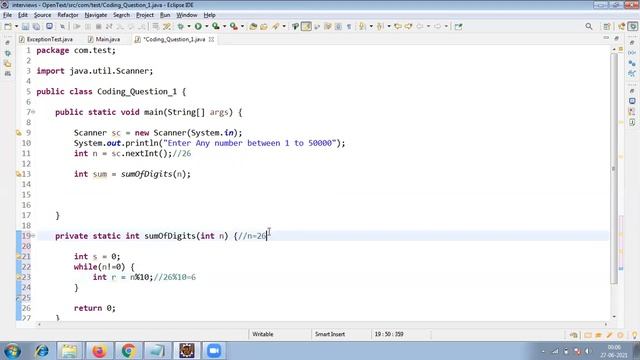Open the External Tools dropdown arrow
This screenshot has height=360, width=640.
click(x=242, y=27)
